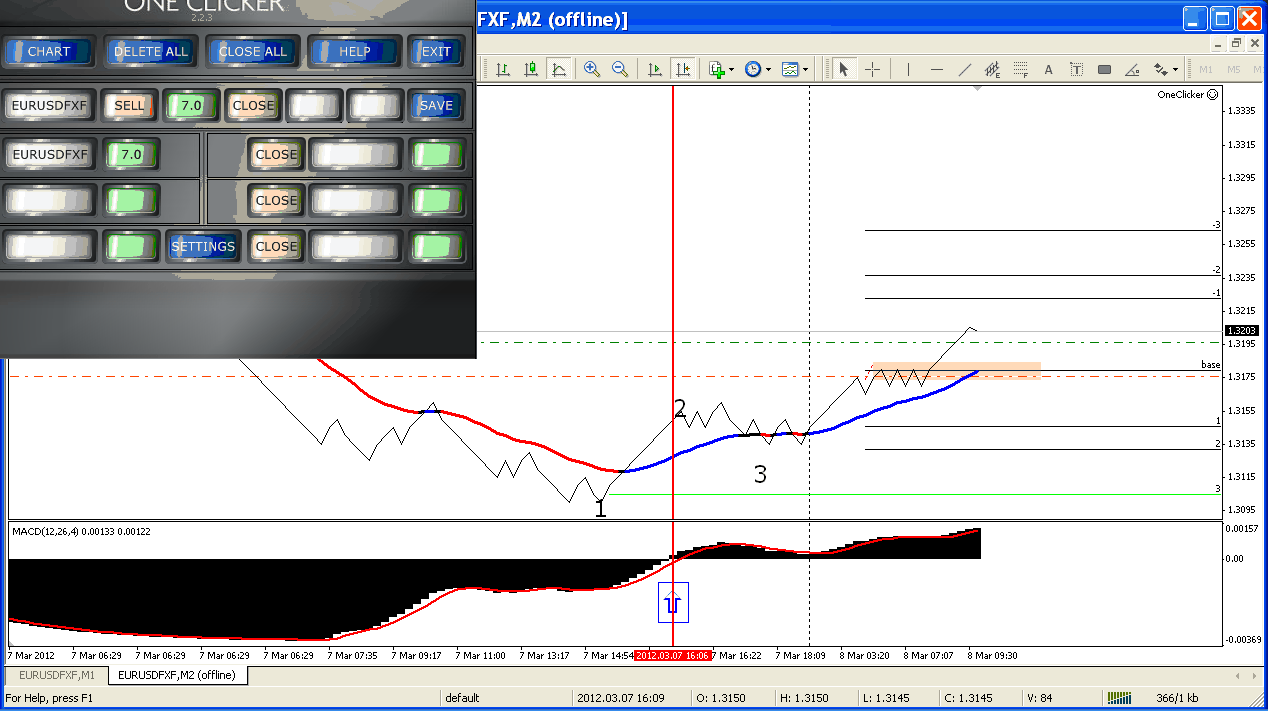Screen dimensions: 1268x711
Task: Open SETTINGS in One Clicker panel
Action: click(x=203, y=246)
